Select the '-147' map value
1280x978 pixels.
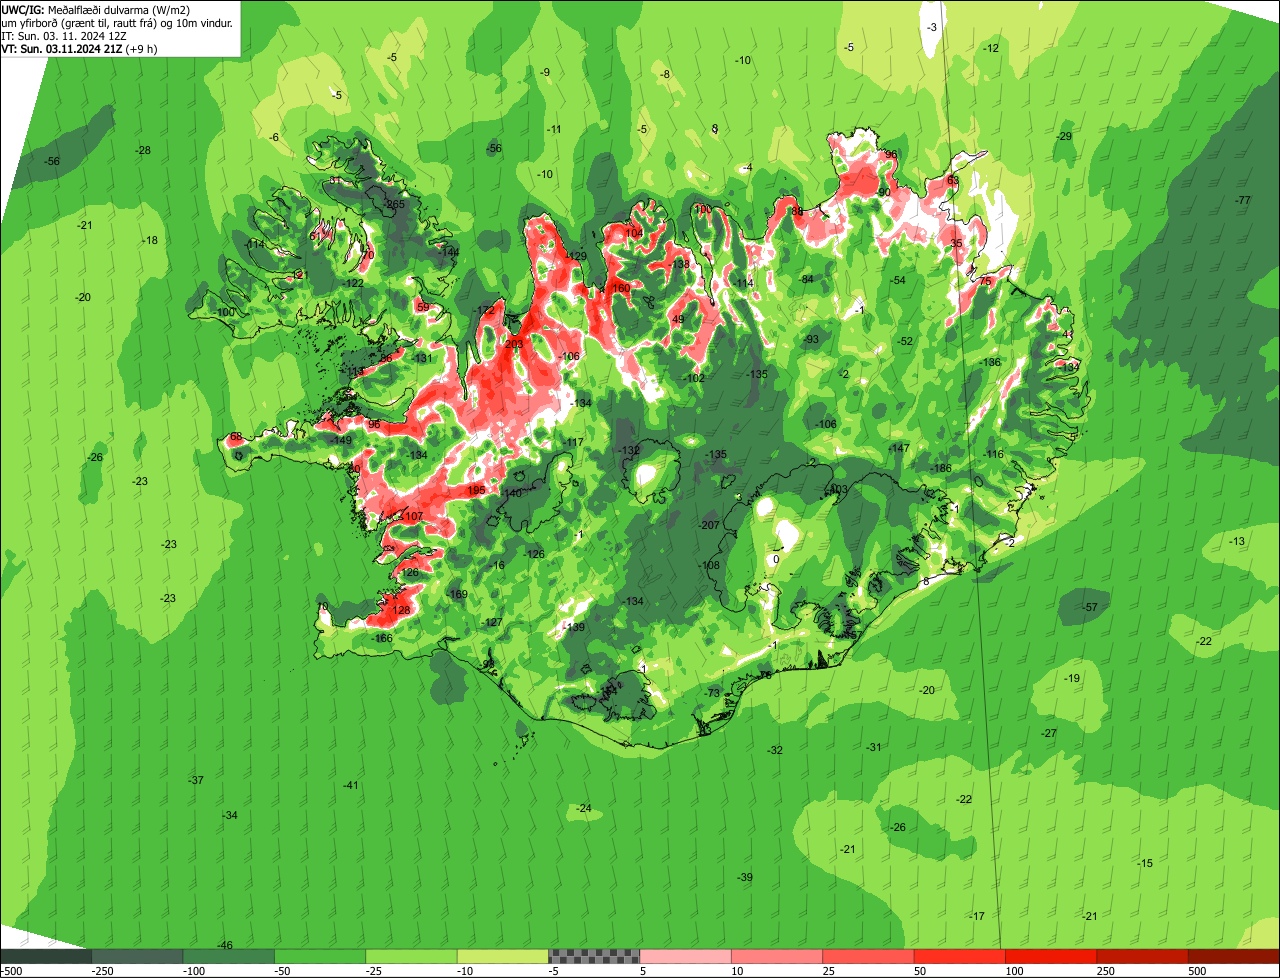pyautogui.click(x=899, y=448)
